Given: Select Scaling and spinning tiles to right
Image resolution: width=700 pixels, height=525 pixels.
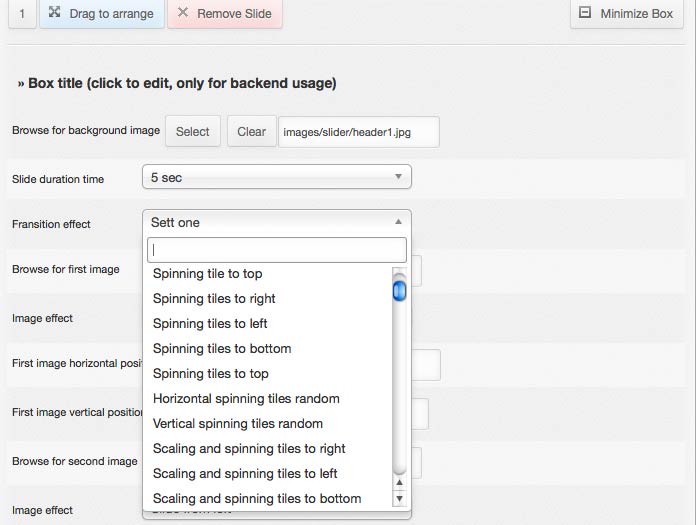Looking at the screenshot, I should pyautogui.click(x=249, y=449).
